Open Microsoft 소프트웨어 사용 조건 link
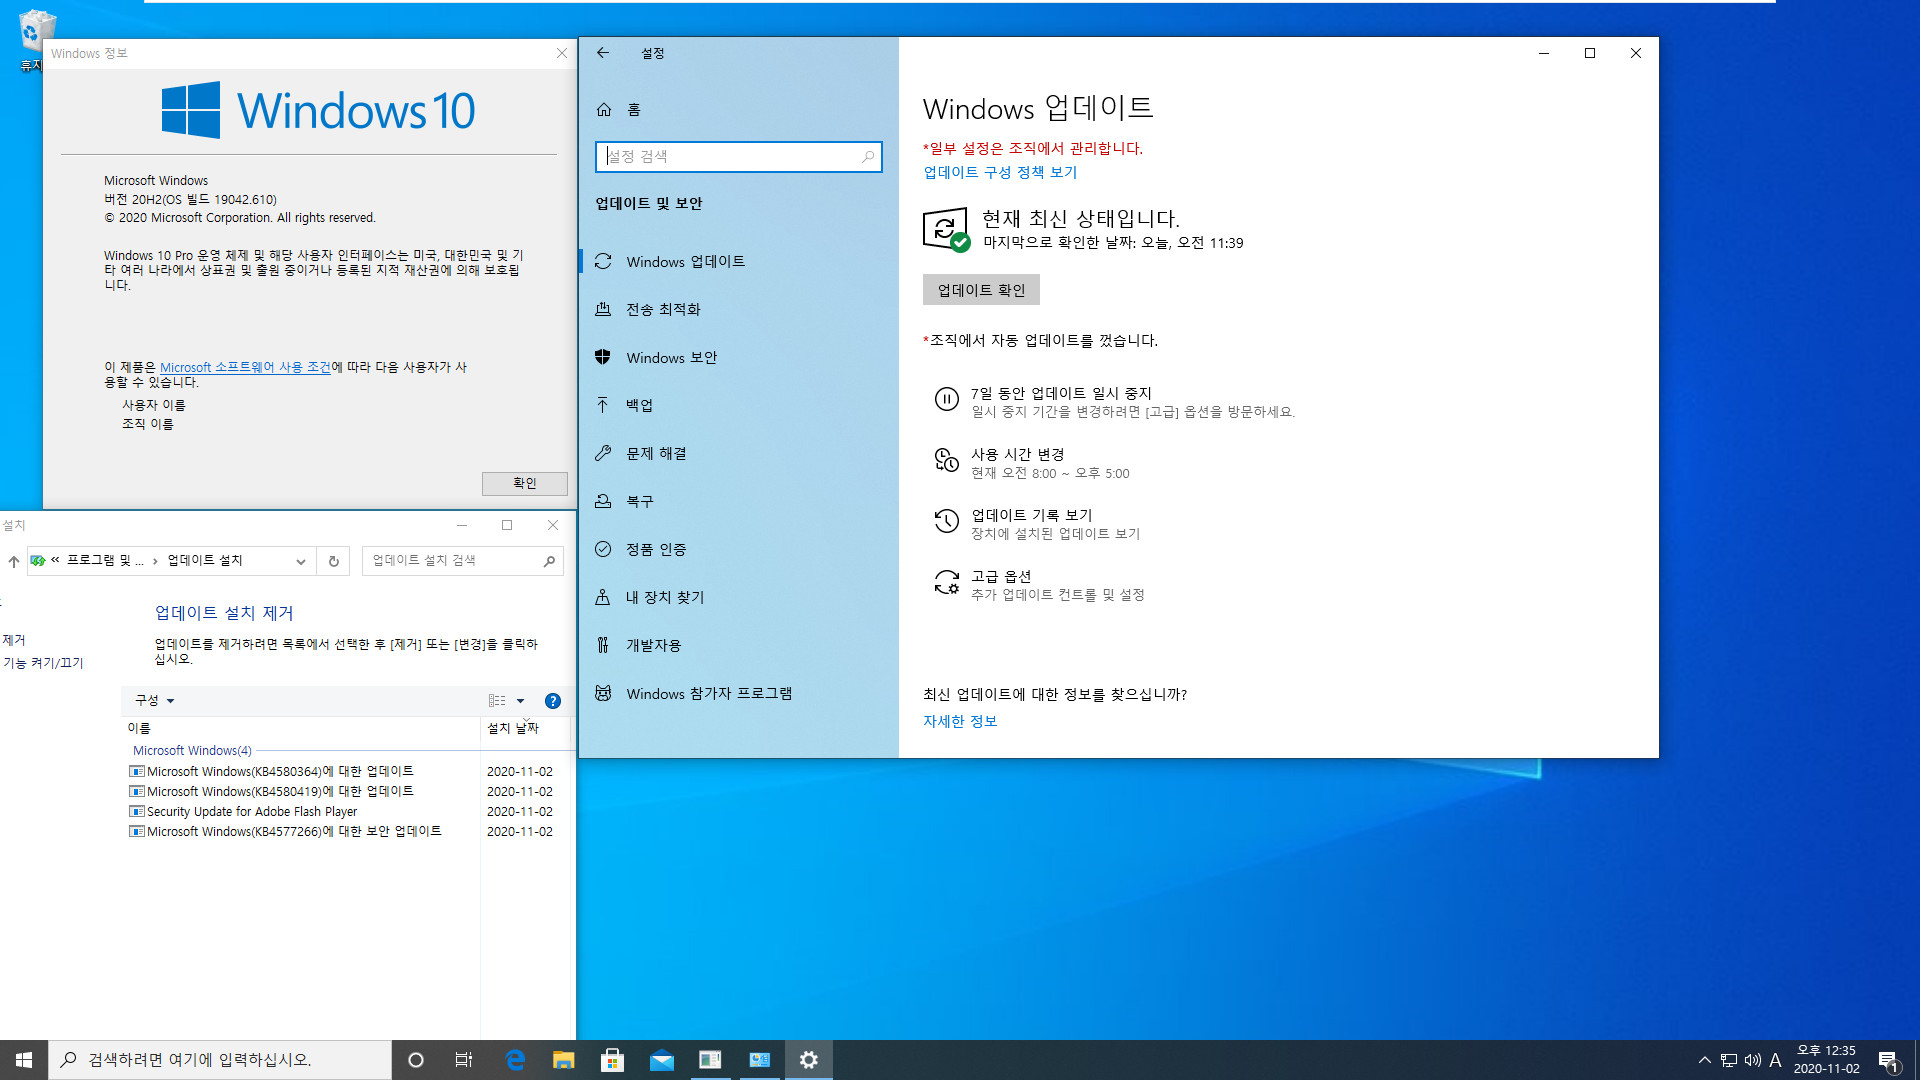The height and width of the screenshot is (1080, 1920). tap(245, 367)
